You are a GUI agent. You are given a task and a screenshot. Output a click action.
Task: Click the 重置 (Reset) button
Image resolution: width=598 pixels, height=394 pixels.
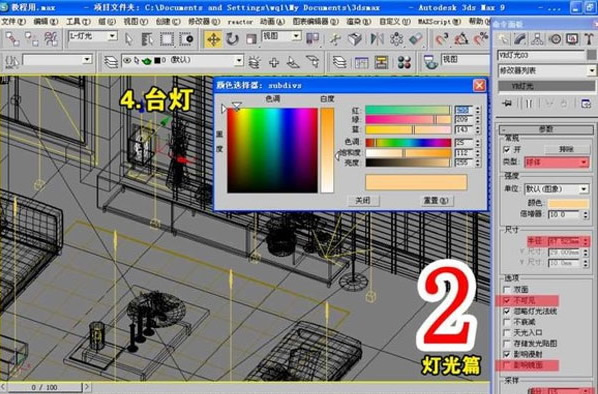(437, 200)
